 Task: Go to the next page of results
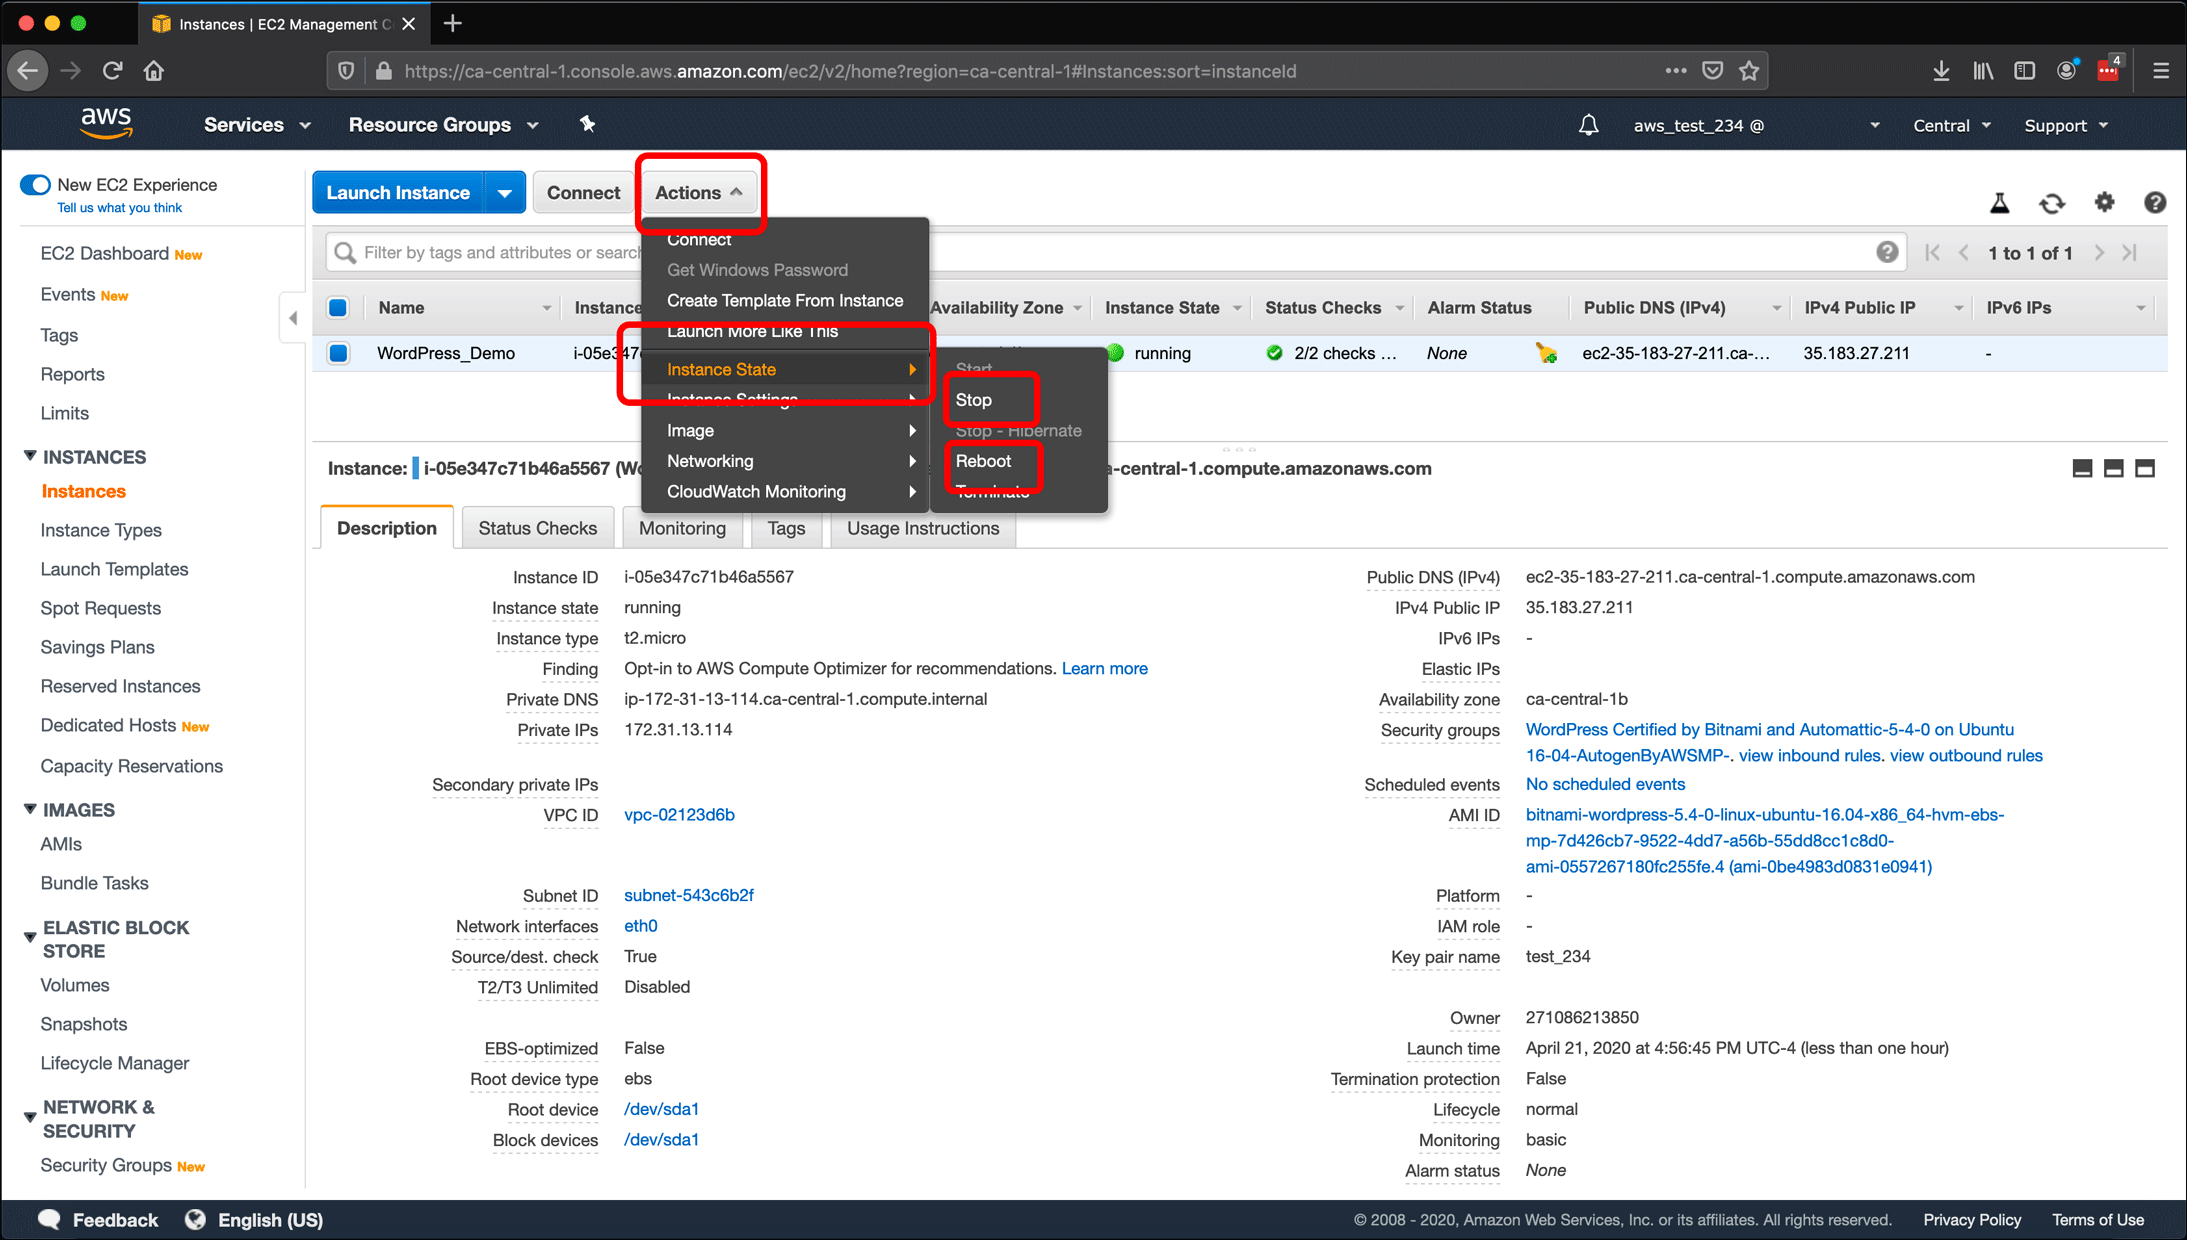point(2099,253)
